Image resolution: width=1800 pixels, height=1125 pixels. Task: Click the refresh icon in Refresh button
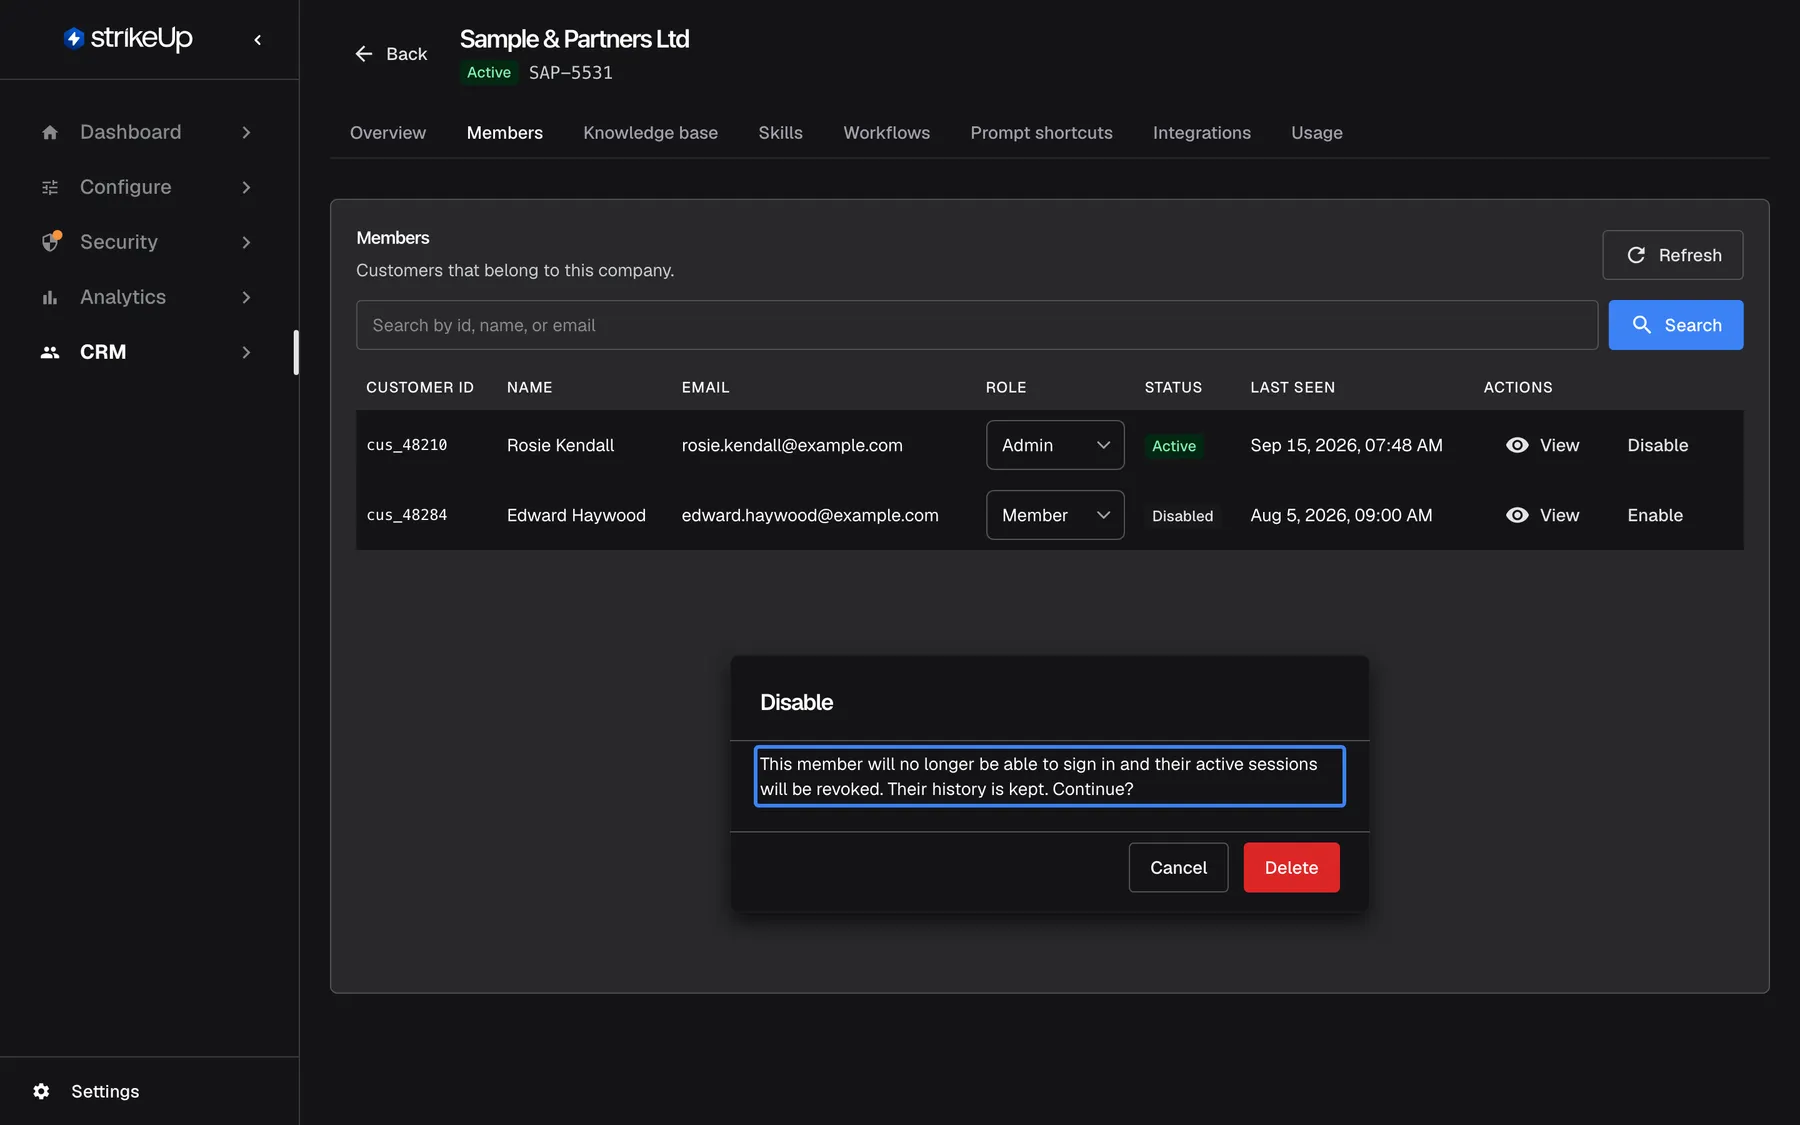[x=1636, y=255]
